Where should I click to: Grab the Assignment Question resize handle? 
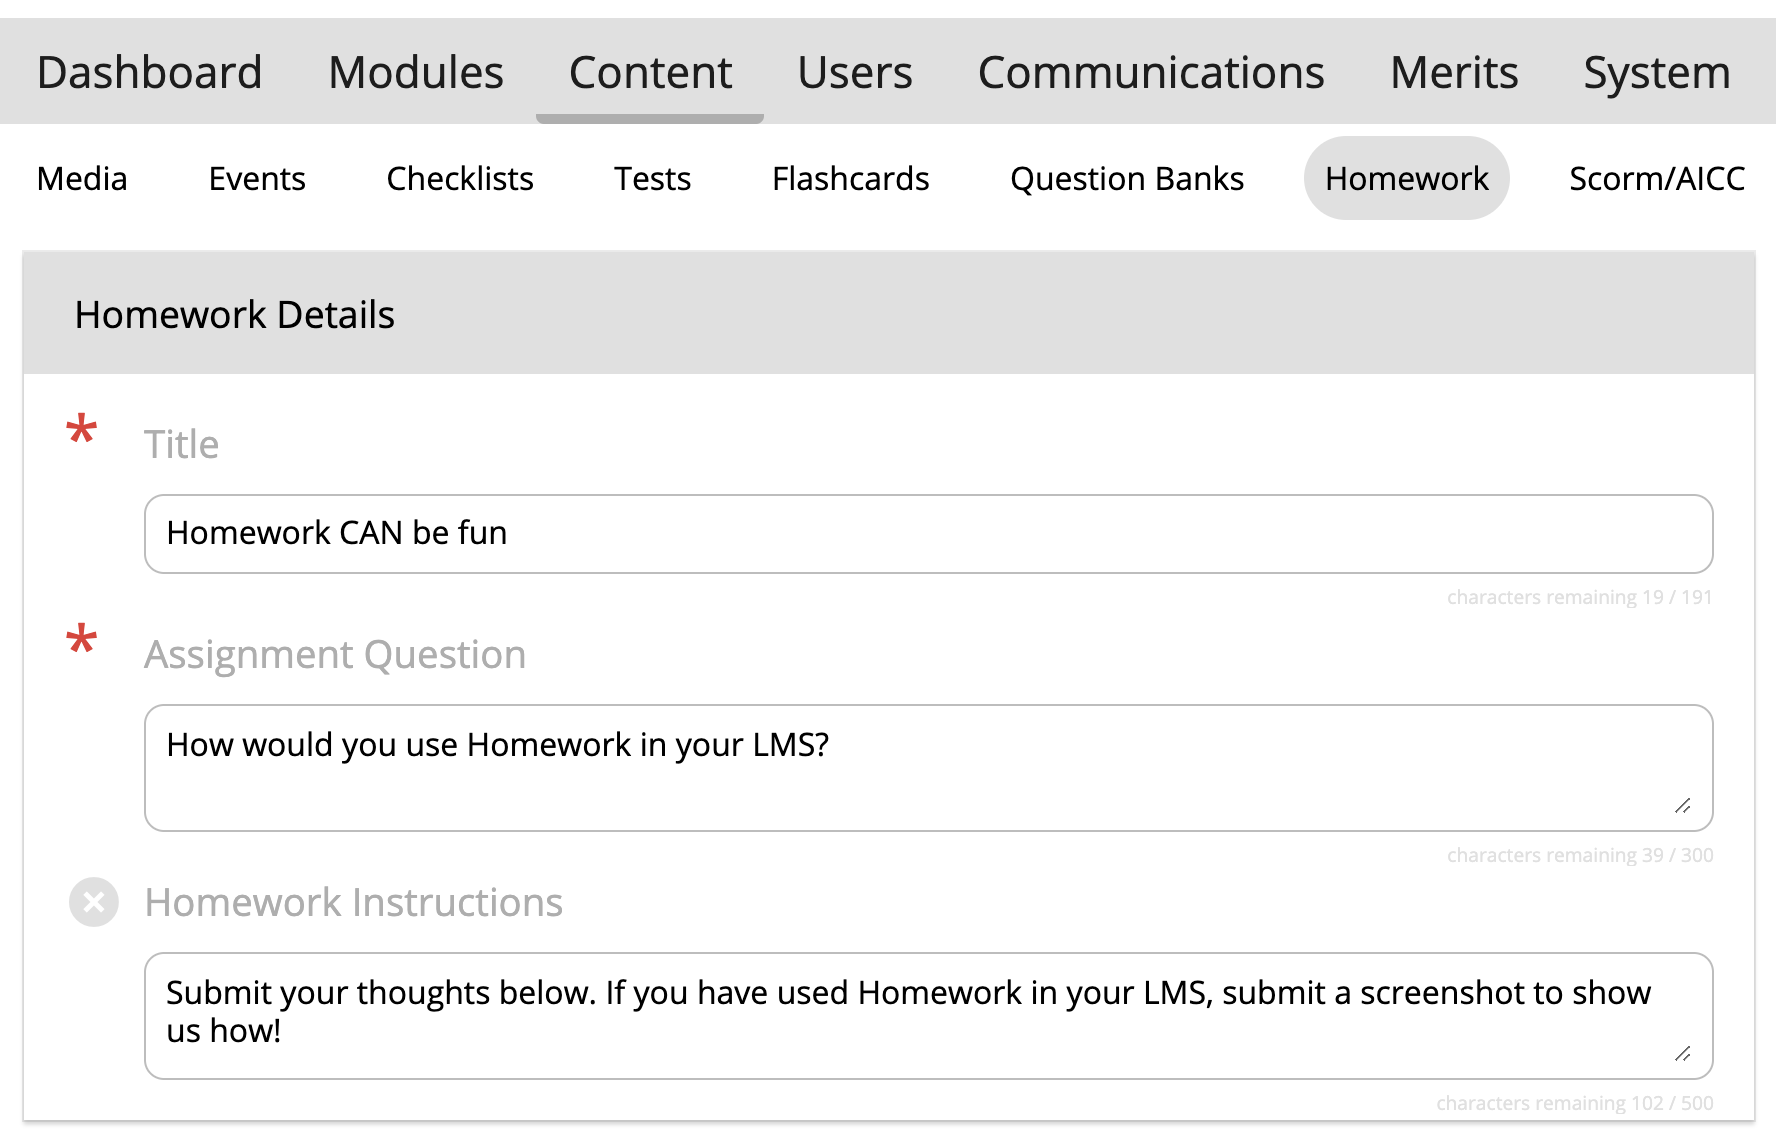point(1683,806)
